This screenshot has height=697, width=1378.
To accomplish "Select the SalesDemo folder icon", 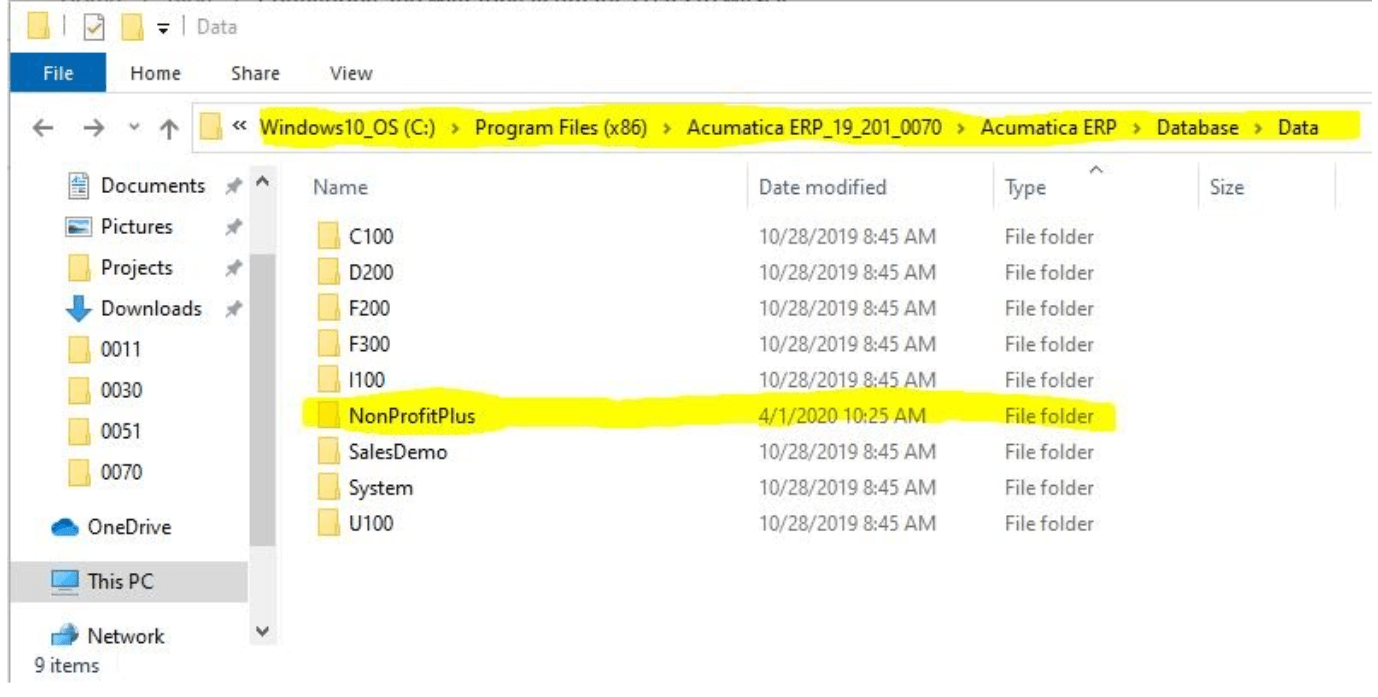I will point(329,452).
